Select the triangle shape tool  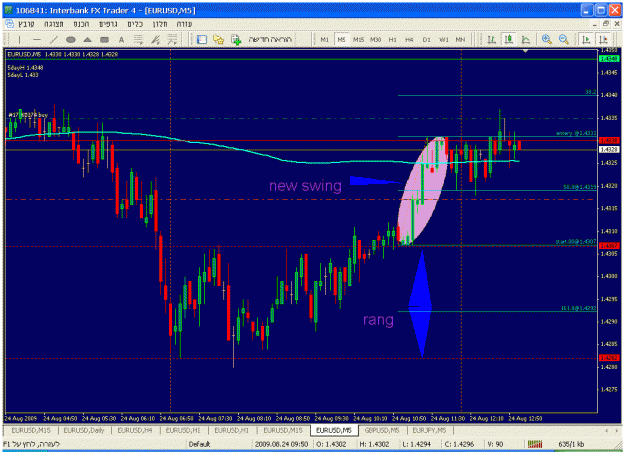click(x=87, y=39)
